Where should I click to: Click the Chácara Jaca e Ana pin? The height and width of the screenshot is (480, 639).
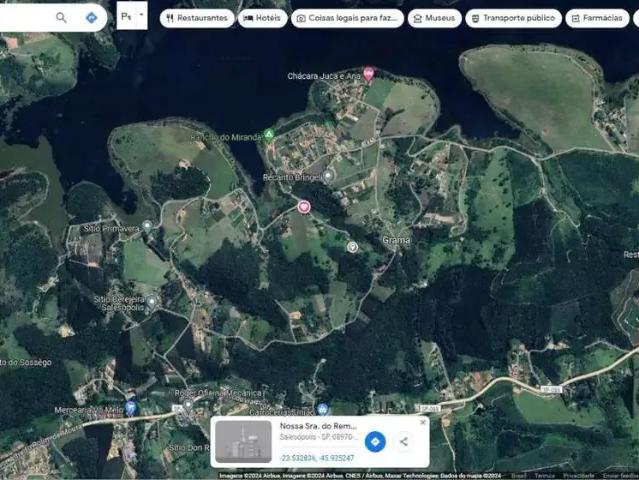tap(368, 73)
